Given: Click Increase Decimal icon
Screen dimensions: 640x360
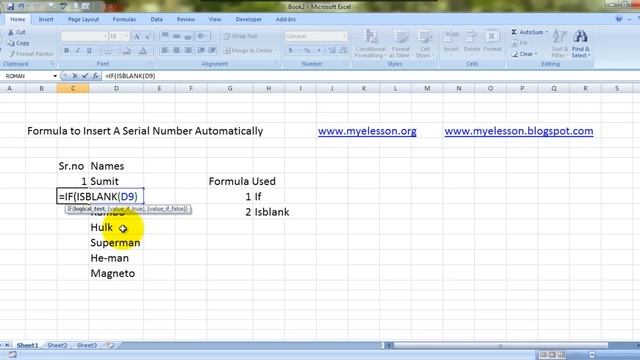Looking at the screenshot, I should tap(332, 51).
